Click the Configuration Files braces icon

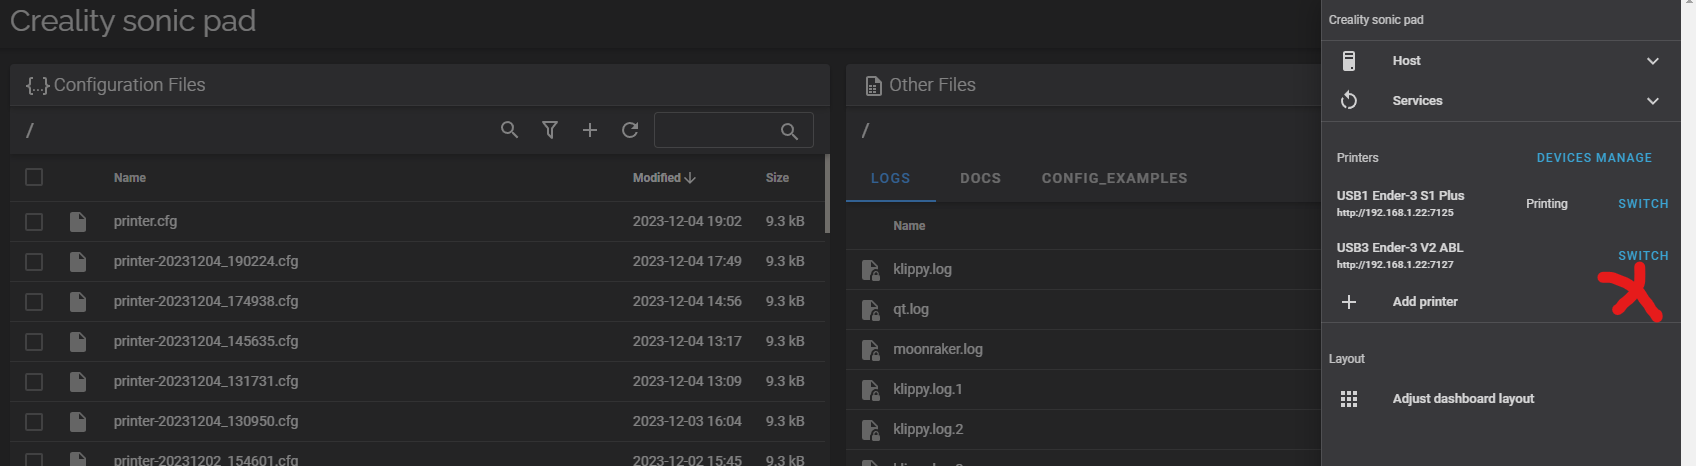38,86
